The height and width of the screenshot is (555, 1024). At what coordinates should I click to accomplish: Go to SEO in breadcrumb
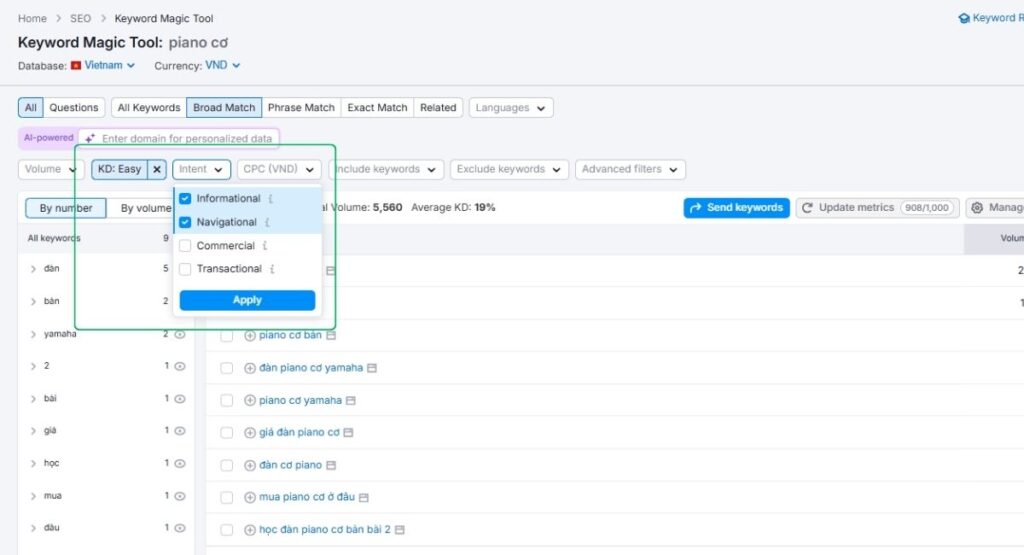tap(80, 18)
